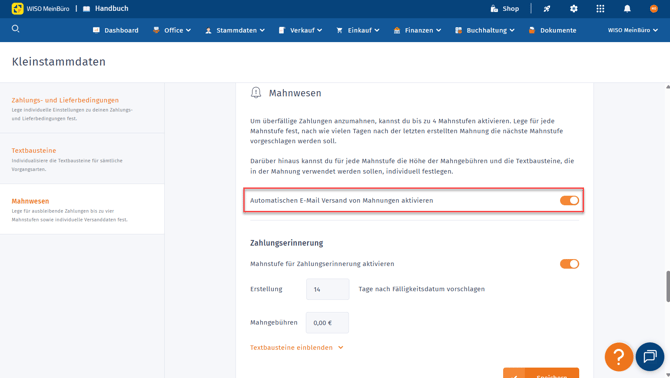Screen dimensions: 670x378
Task: Click the Dokumente file icon
Action: pos(532,30)
